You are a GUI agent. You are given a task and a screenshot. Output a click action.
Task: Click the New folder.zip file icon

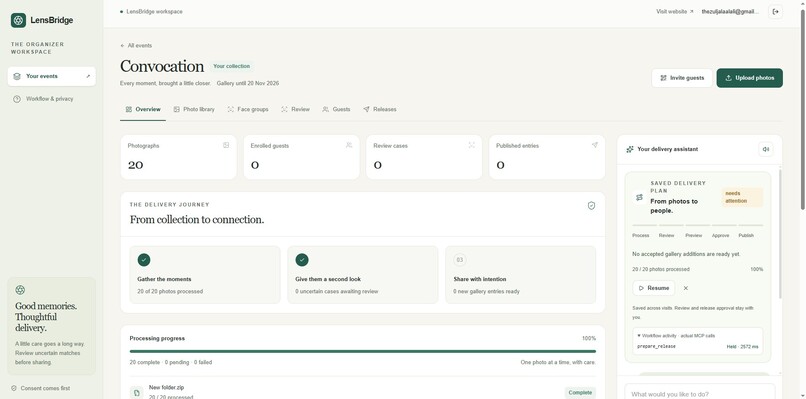(136, 393)
